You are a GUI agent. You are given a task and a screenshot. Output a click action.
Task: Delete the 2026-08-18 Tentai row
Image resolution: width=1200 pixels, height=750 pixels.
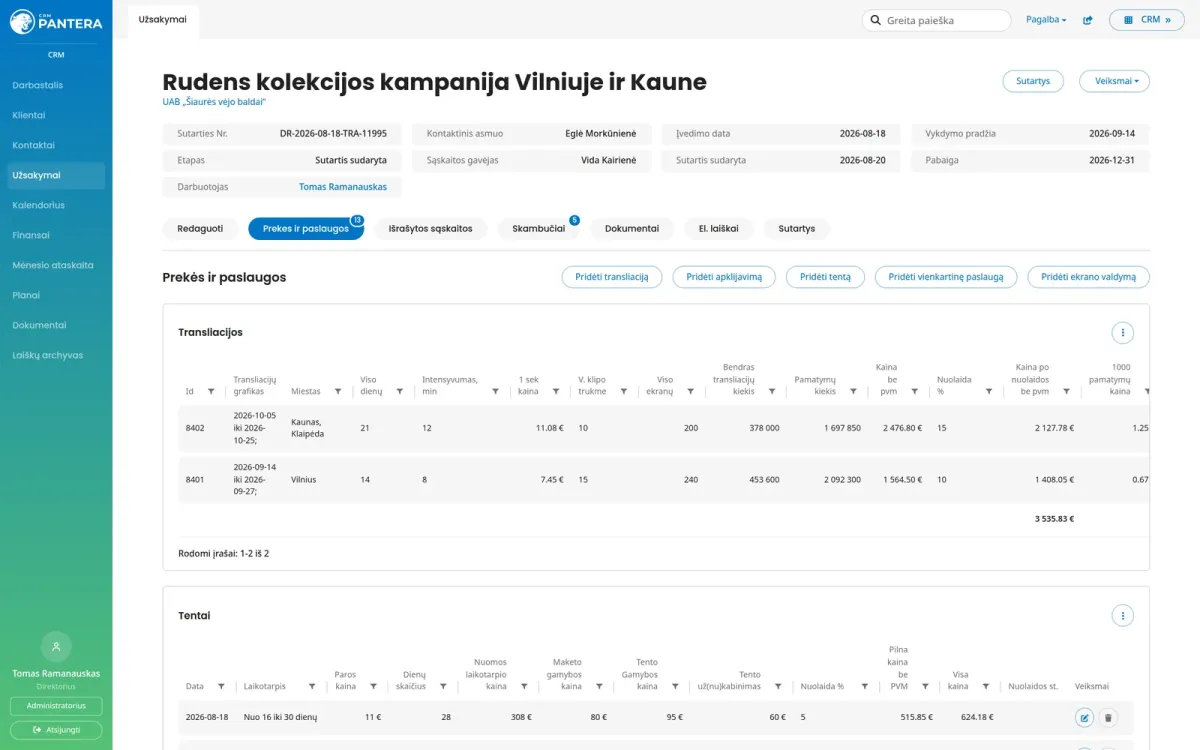pyautogui.click(x=1108, y=717)
